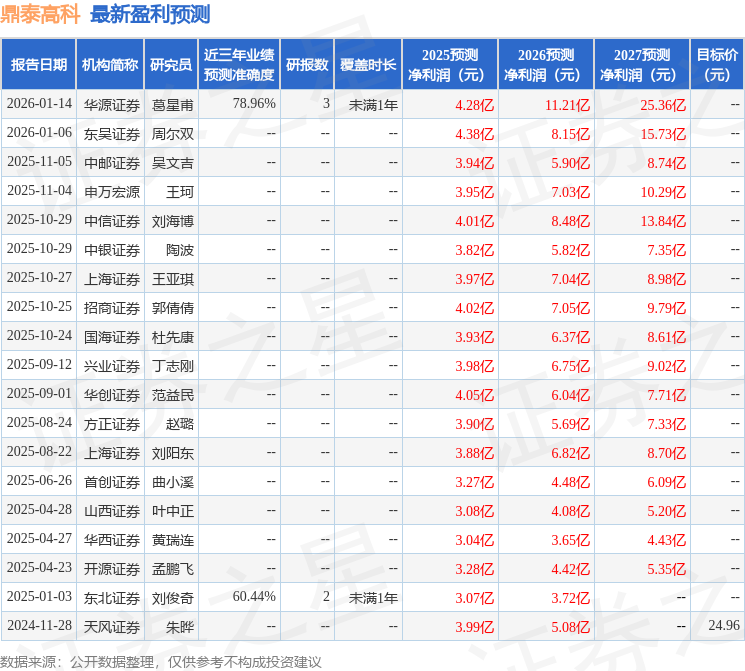The image size is (745, 671).
Task: Click the 研报数 column header
Action: [x=307, y=65]
